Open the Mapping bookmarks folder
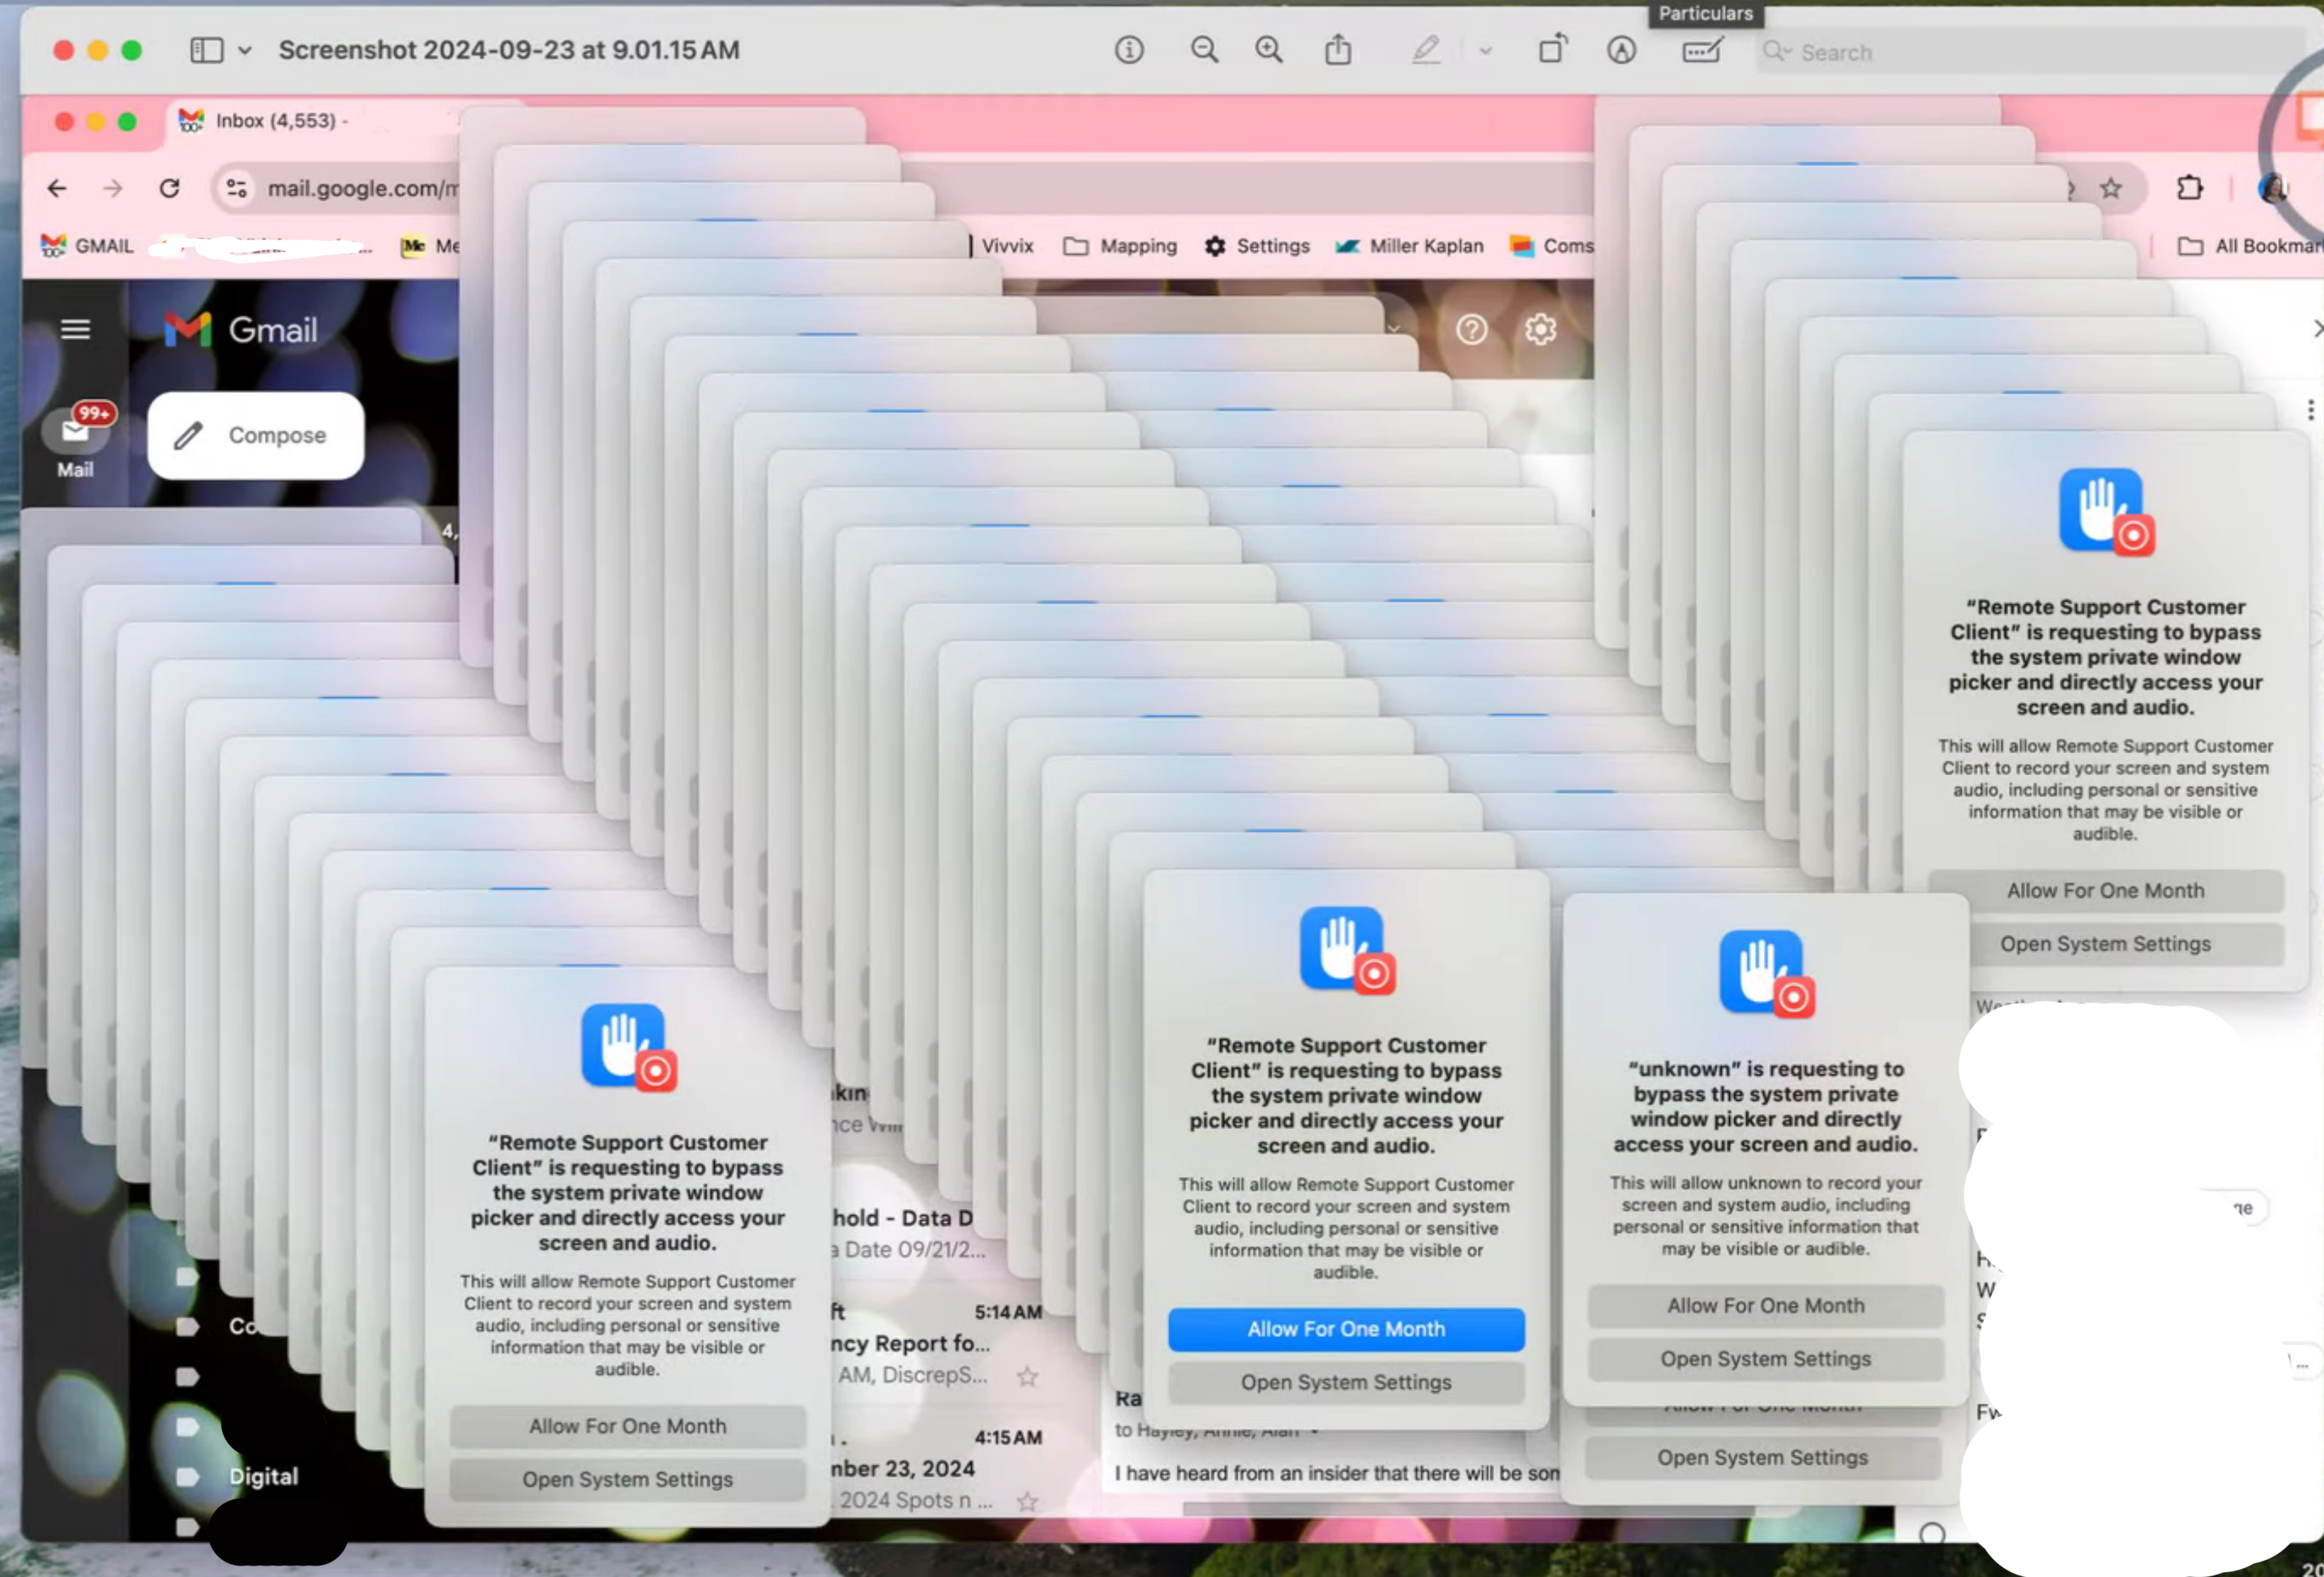2324x1577 pixels. point(1120,246)
